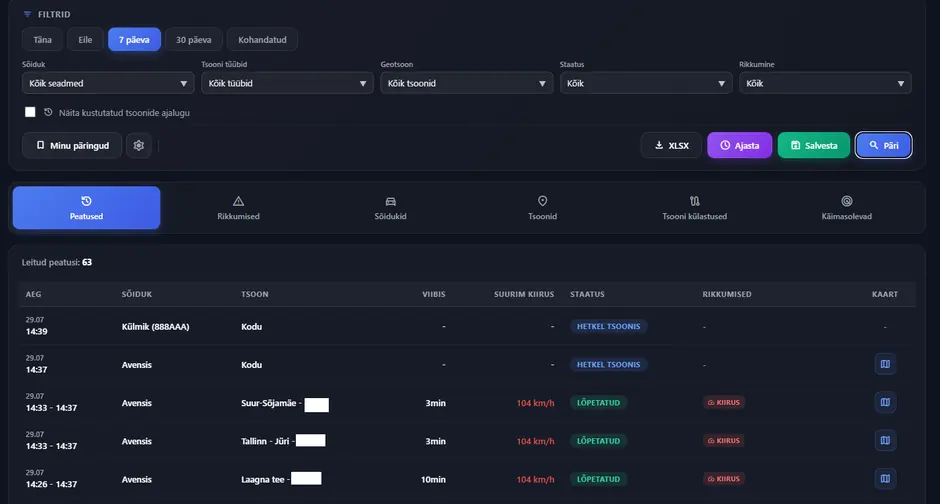Click KIIRUS violation badge in Suur-Sõjamäe row

click(724, 403)
